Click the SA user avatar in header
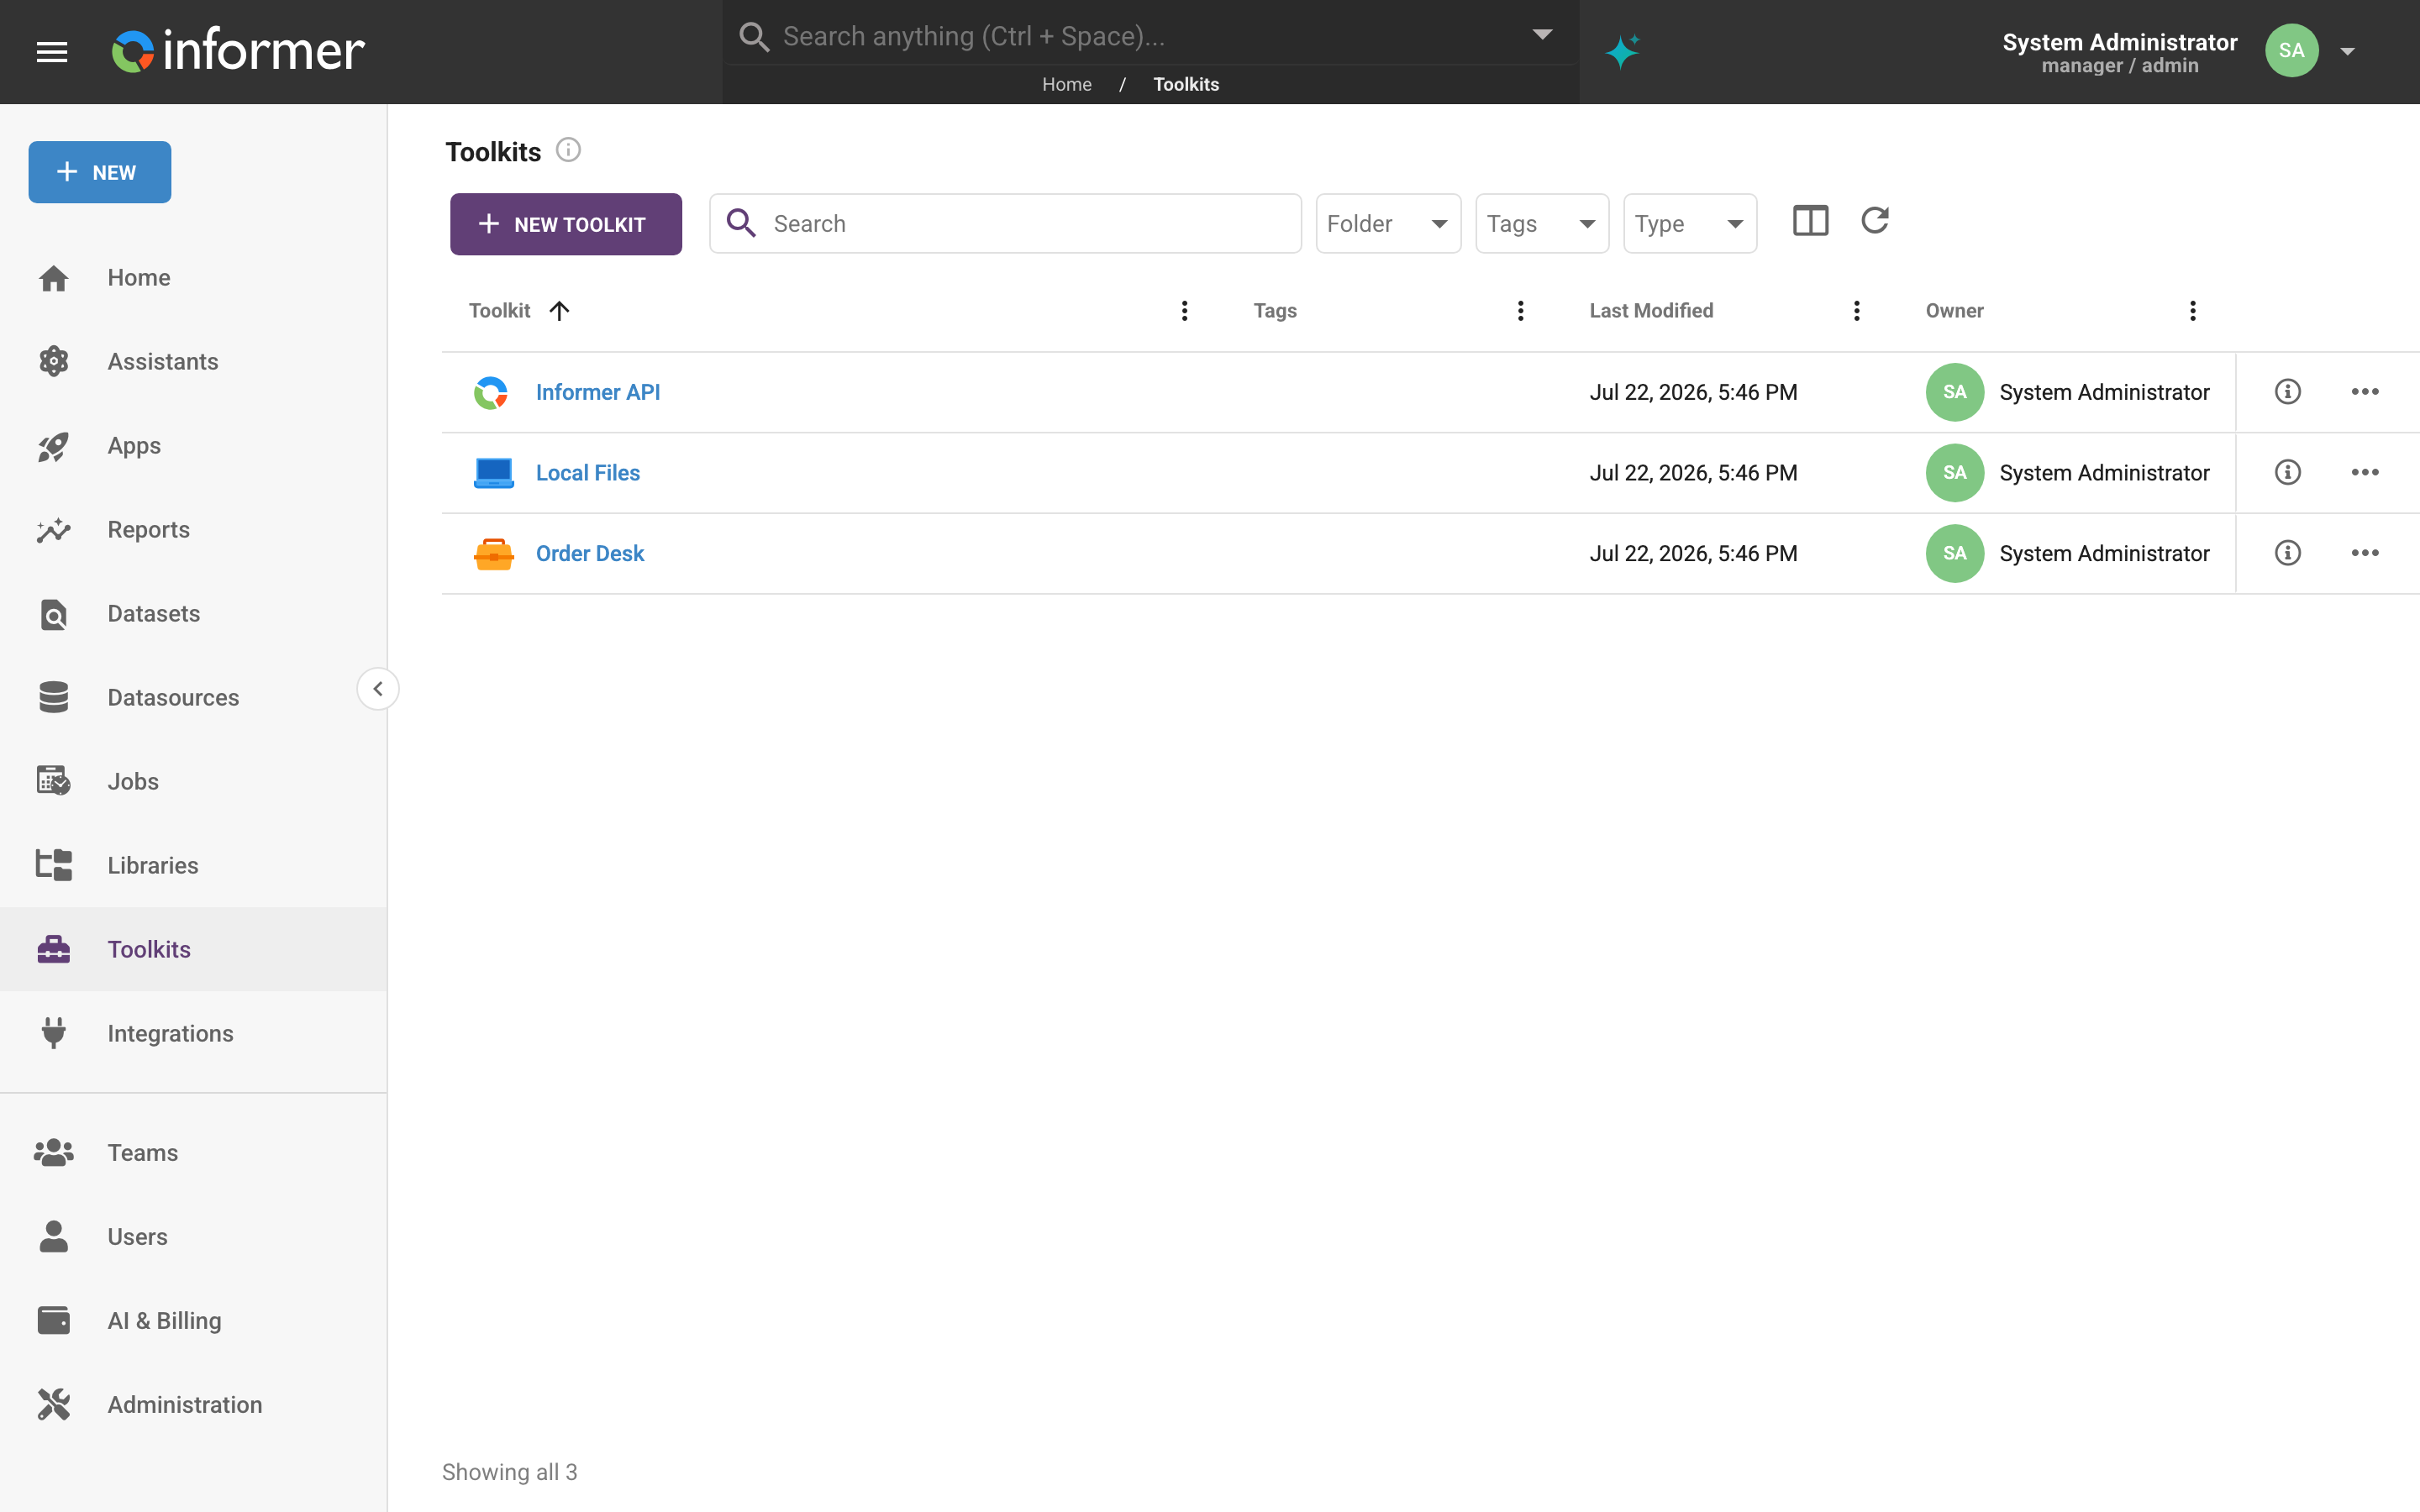Screen dimensions: 2420x1512 tap(2291, 51)
